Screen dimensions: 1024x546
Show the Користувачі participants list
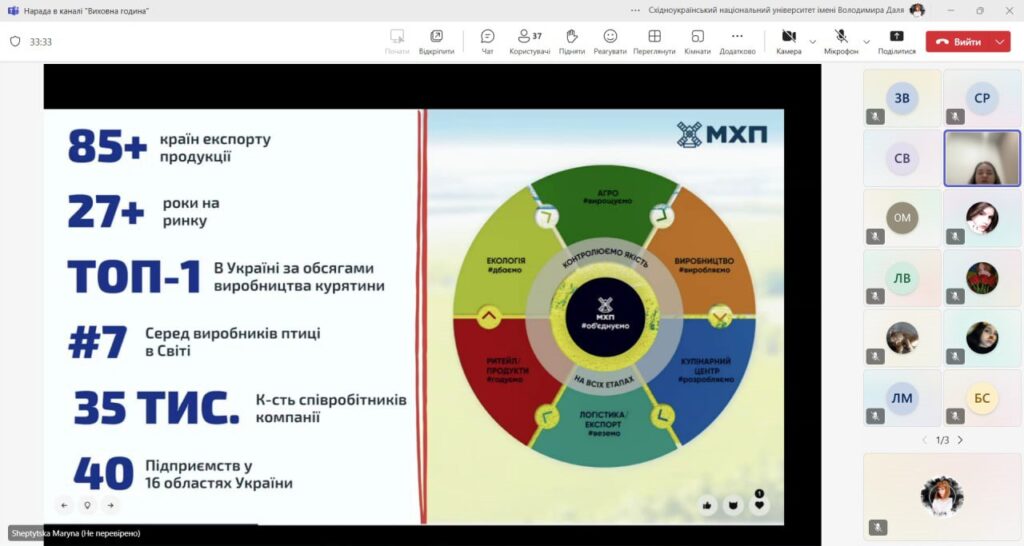529,41
